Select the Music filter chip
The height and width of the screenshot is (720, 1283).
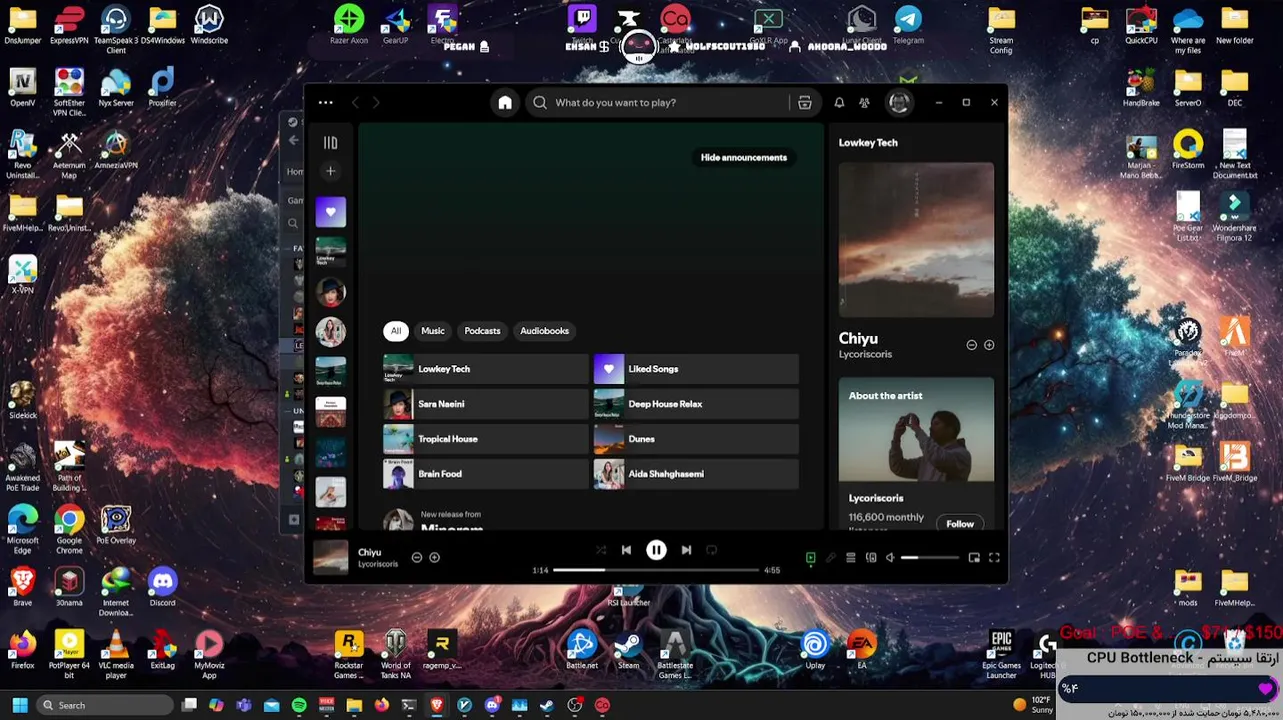coord(433,331)
